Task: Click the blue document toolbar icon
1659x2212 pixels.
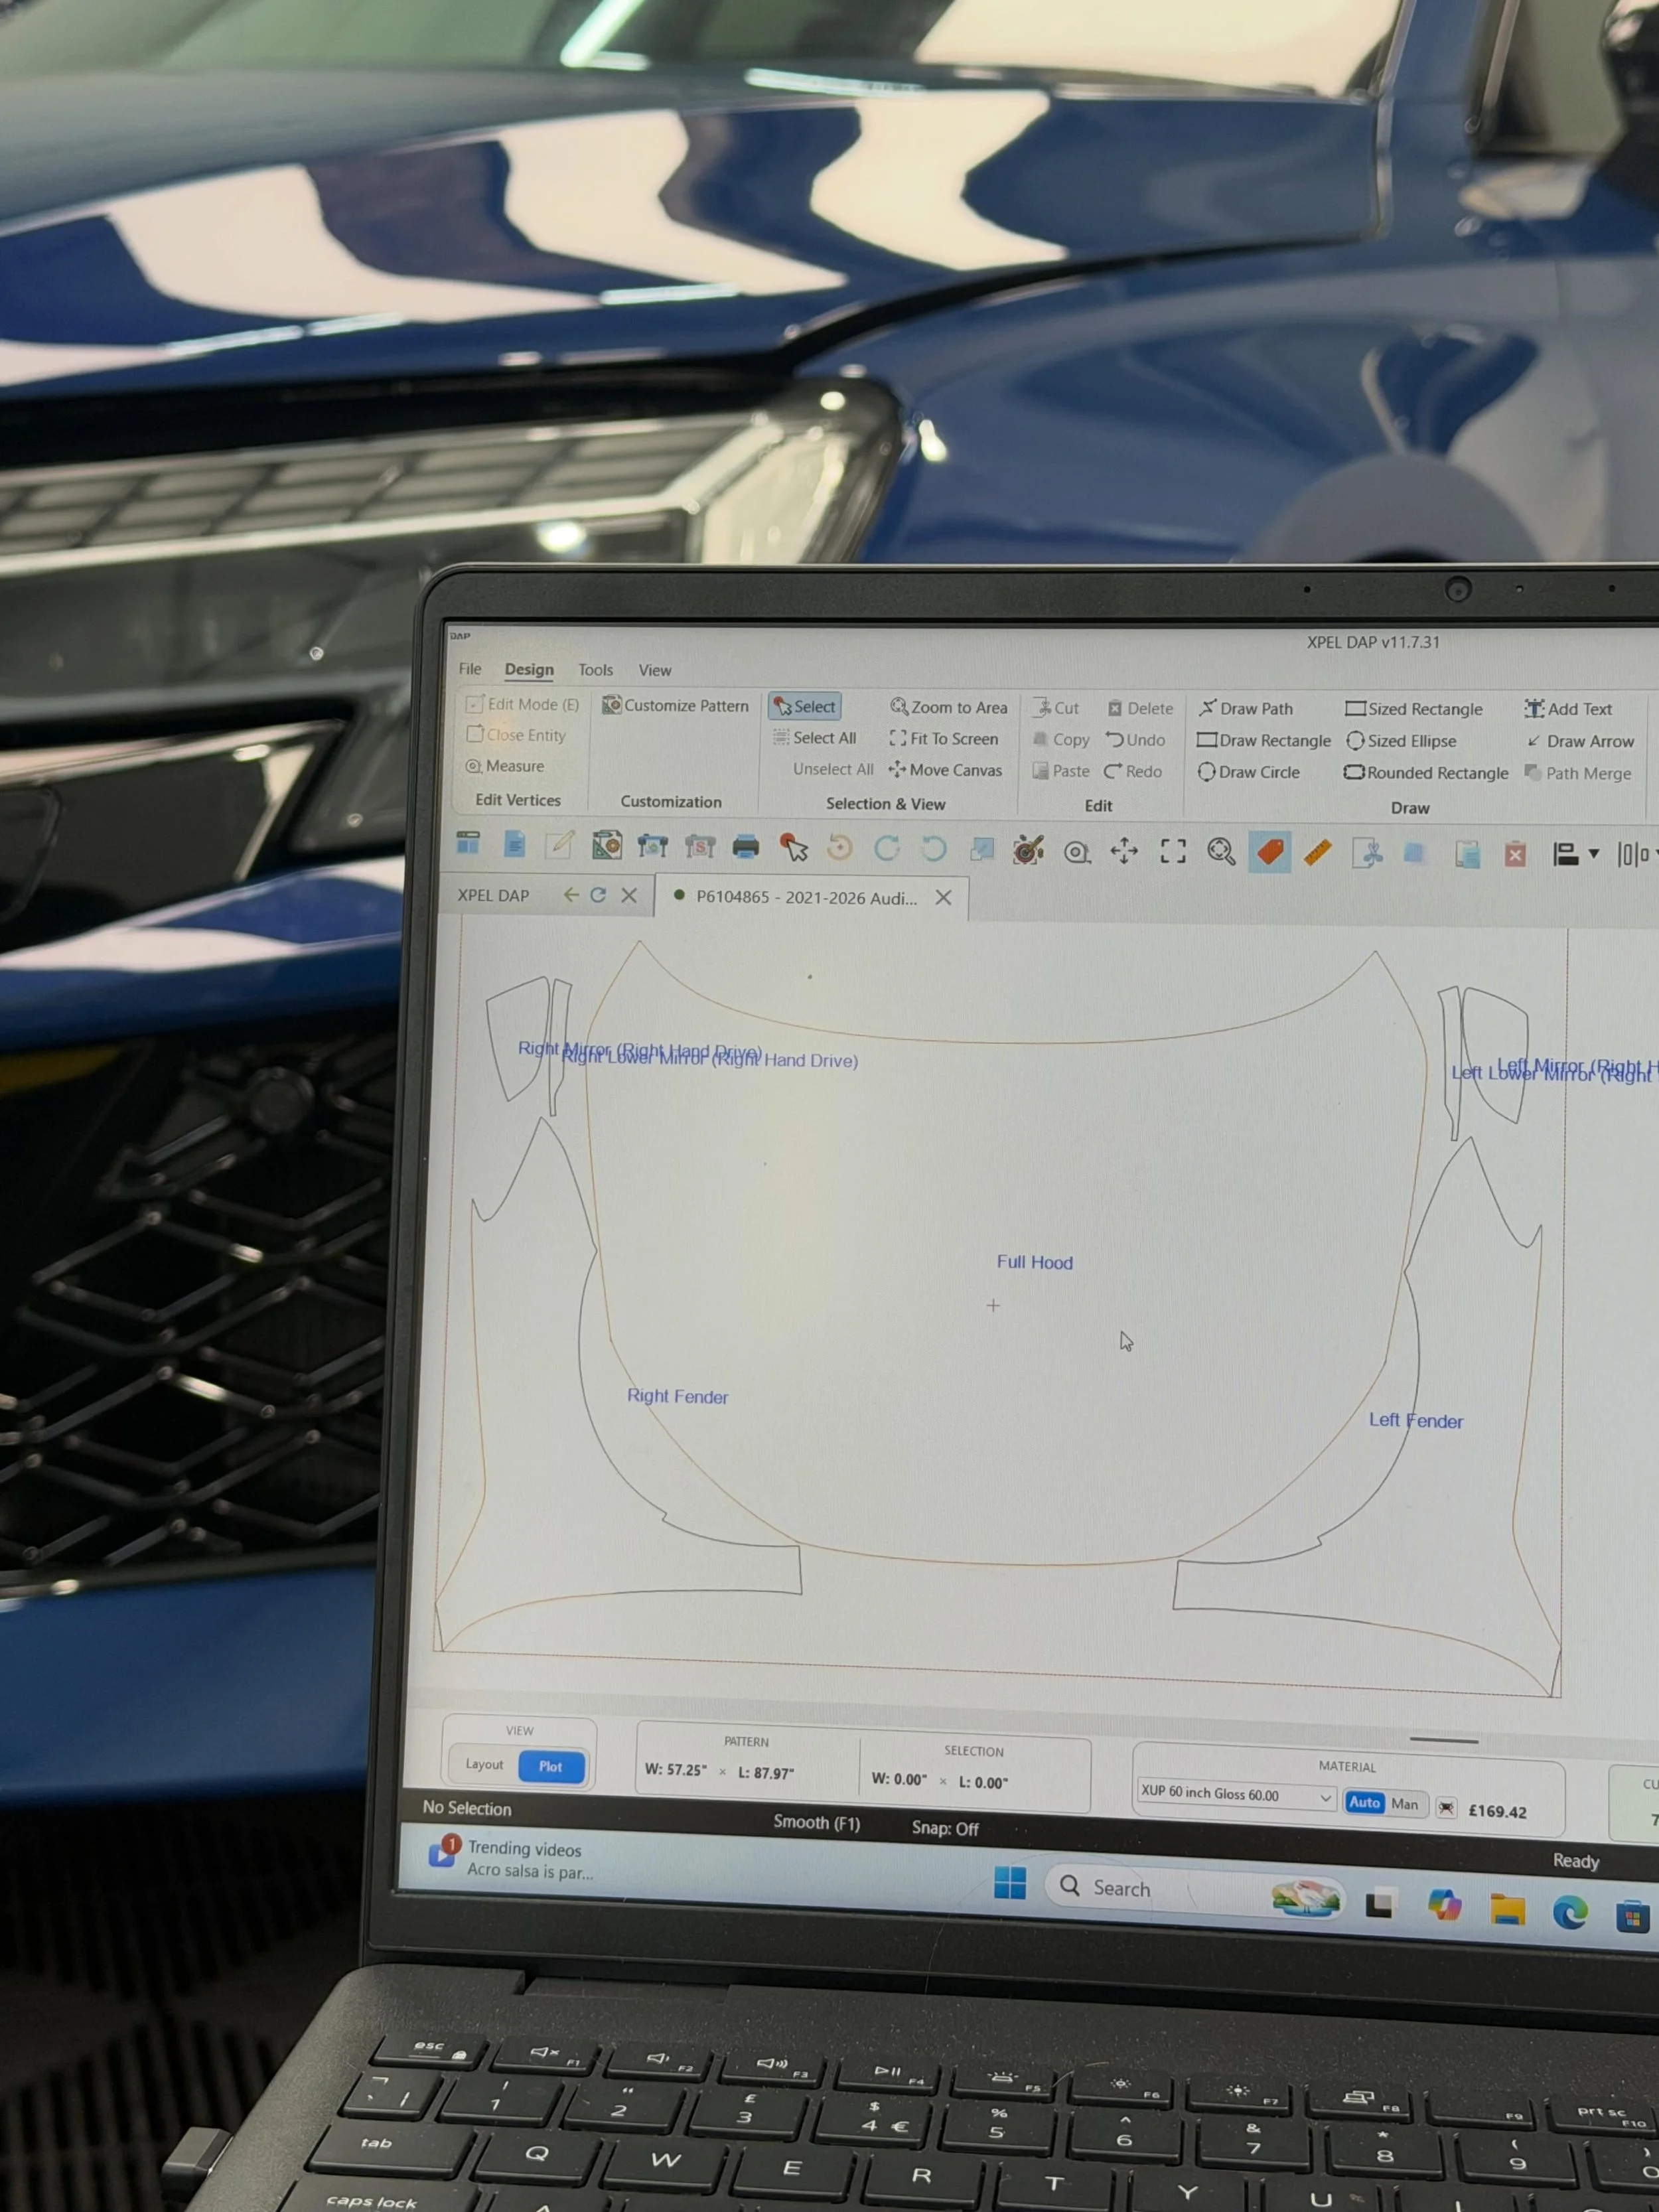Action: 514,844
